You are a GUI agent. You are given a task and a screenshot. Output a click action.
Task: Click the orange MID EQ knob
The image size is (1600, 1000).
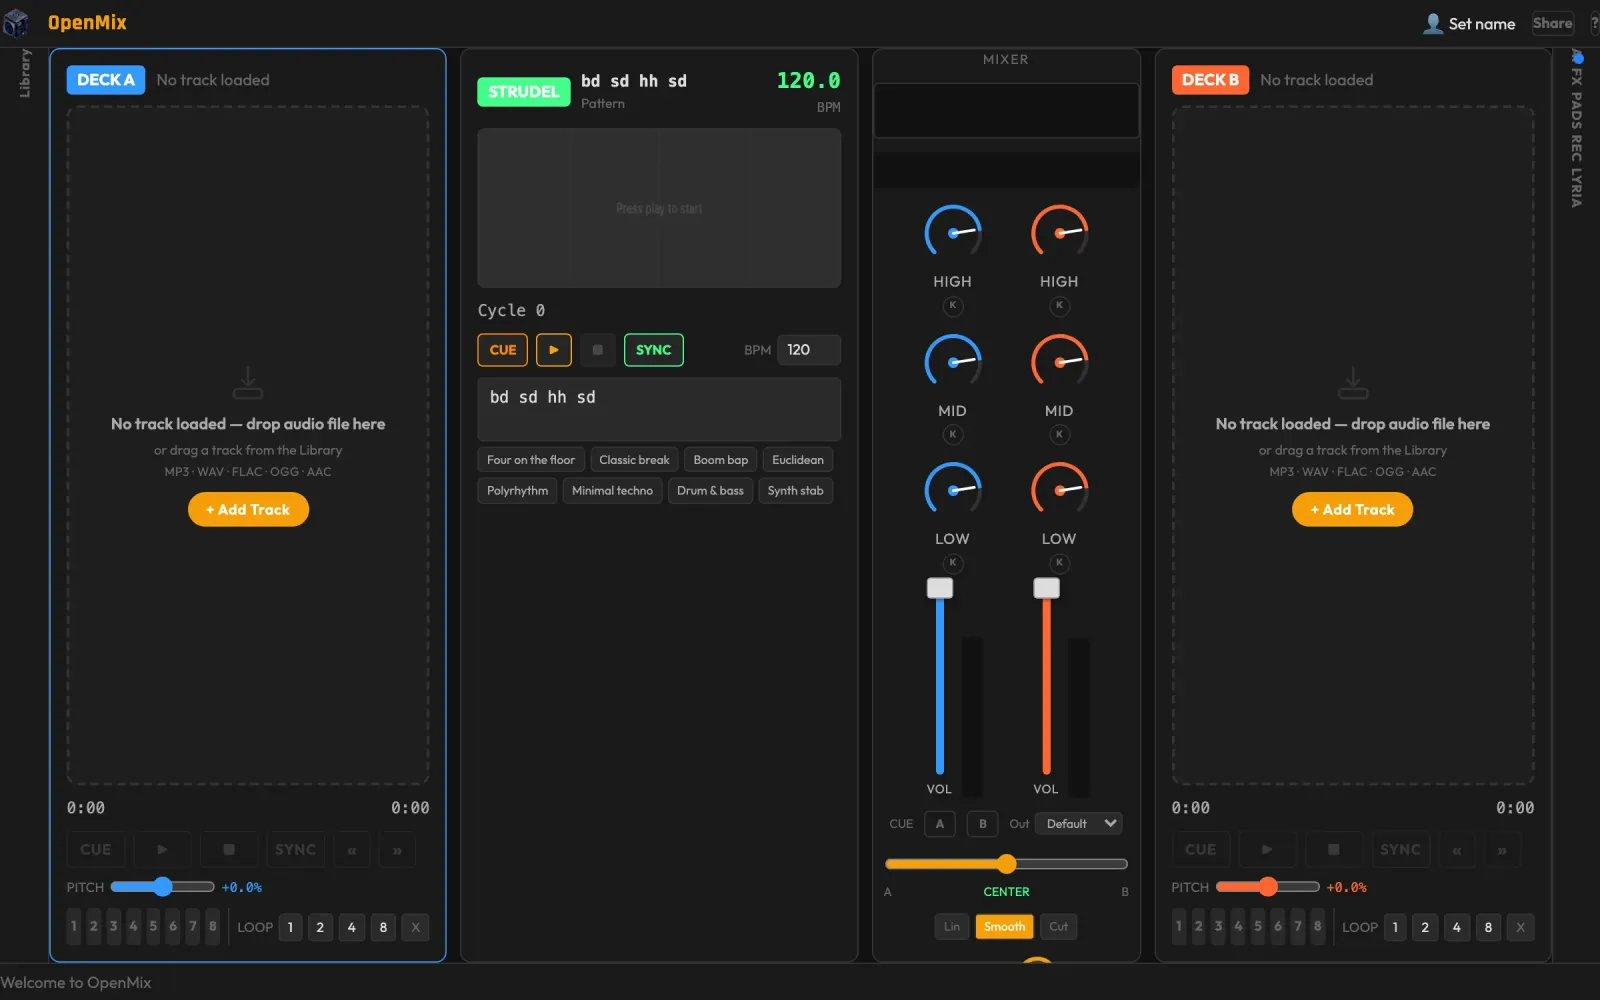pos(1060,362)
